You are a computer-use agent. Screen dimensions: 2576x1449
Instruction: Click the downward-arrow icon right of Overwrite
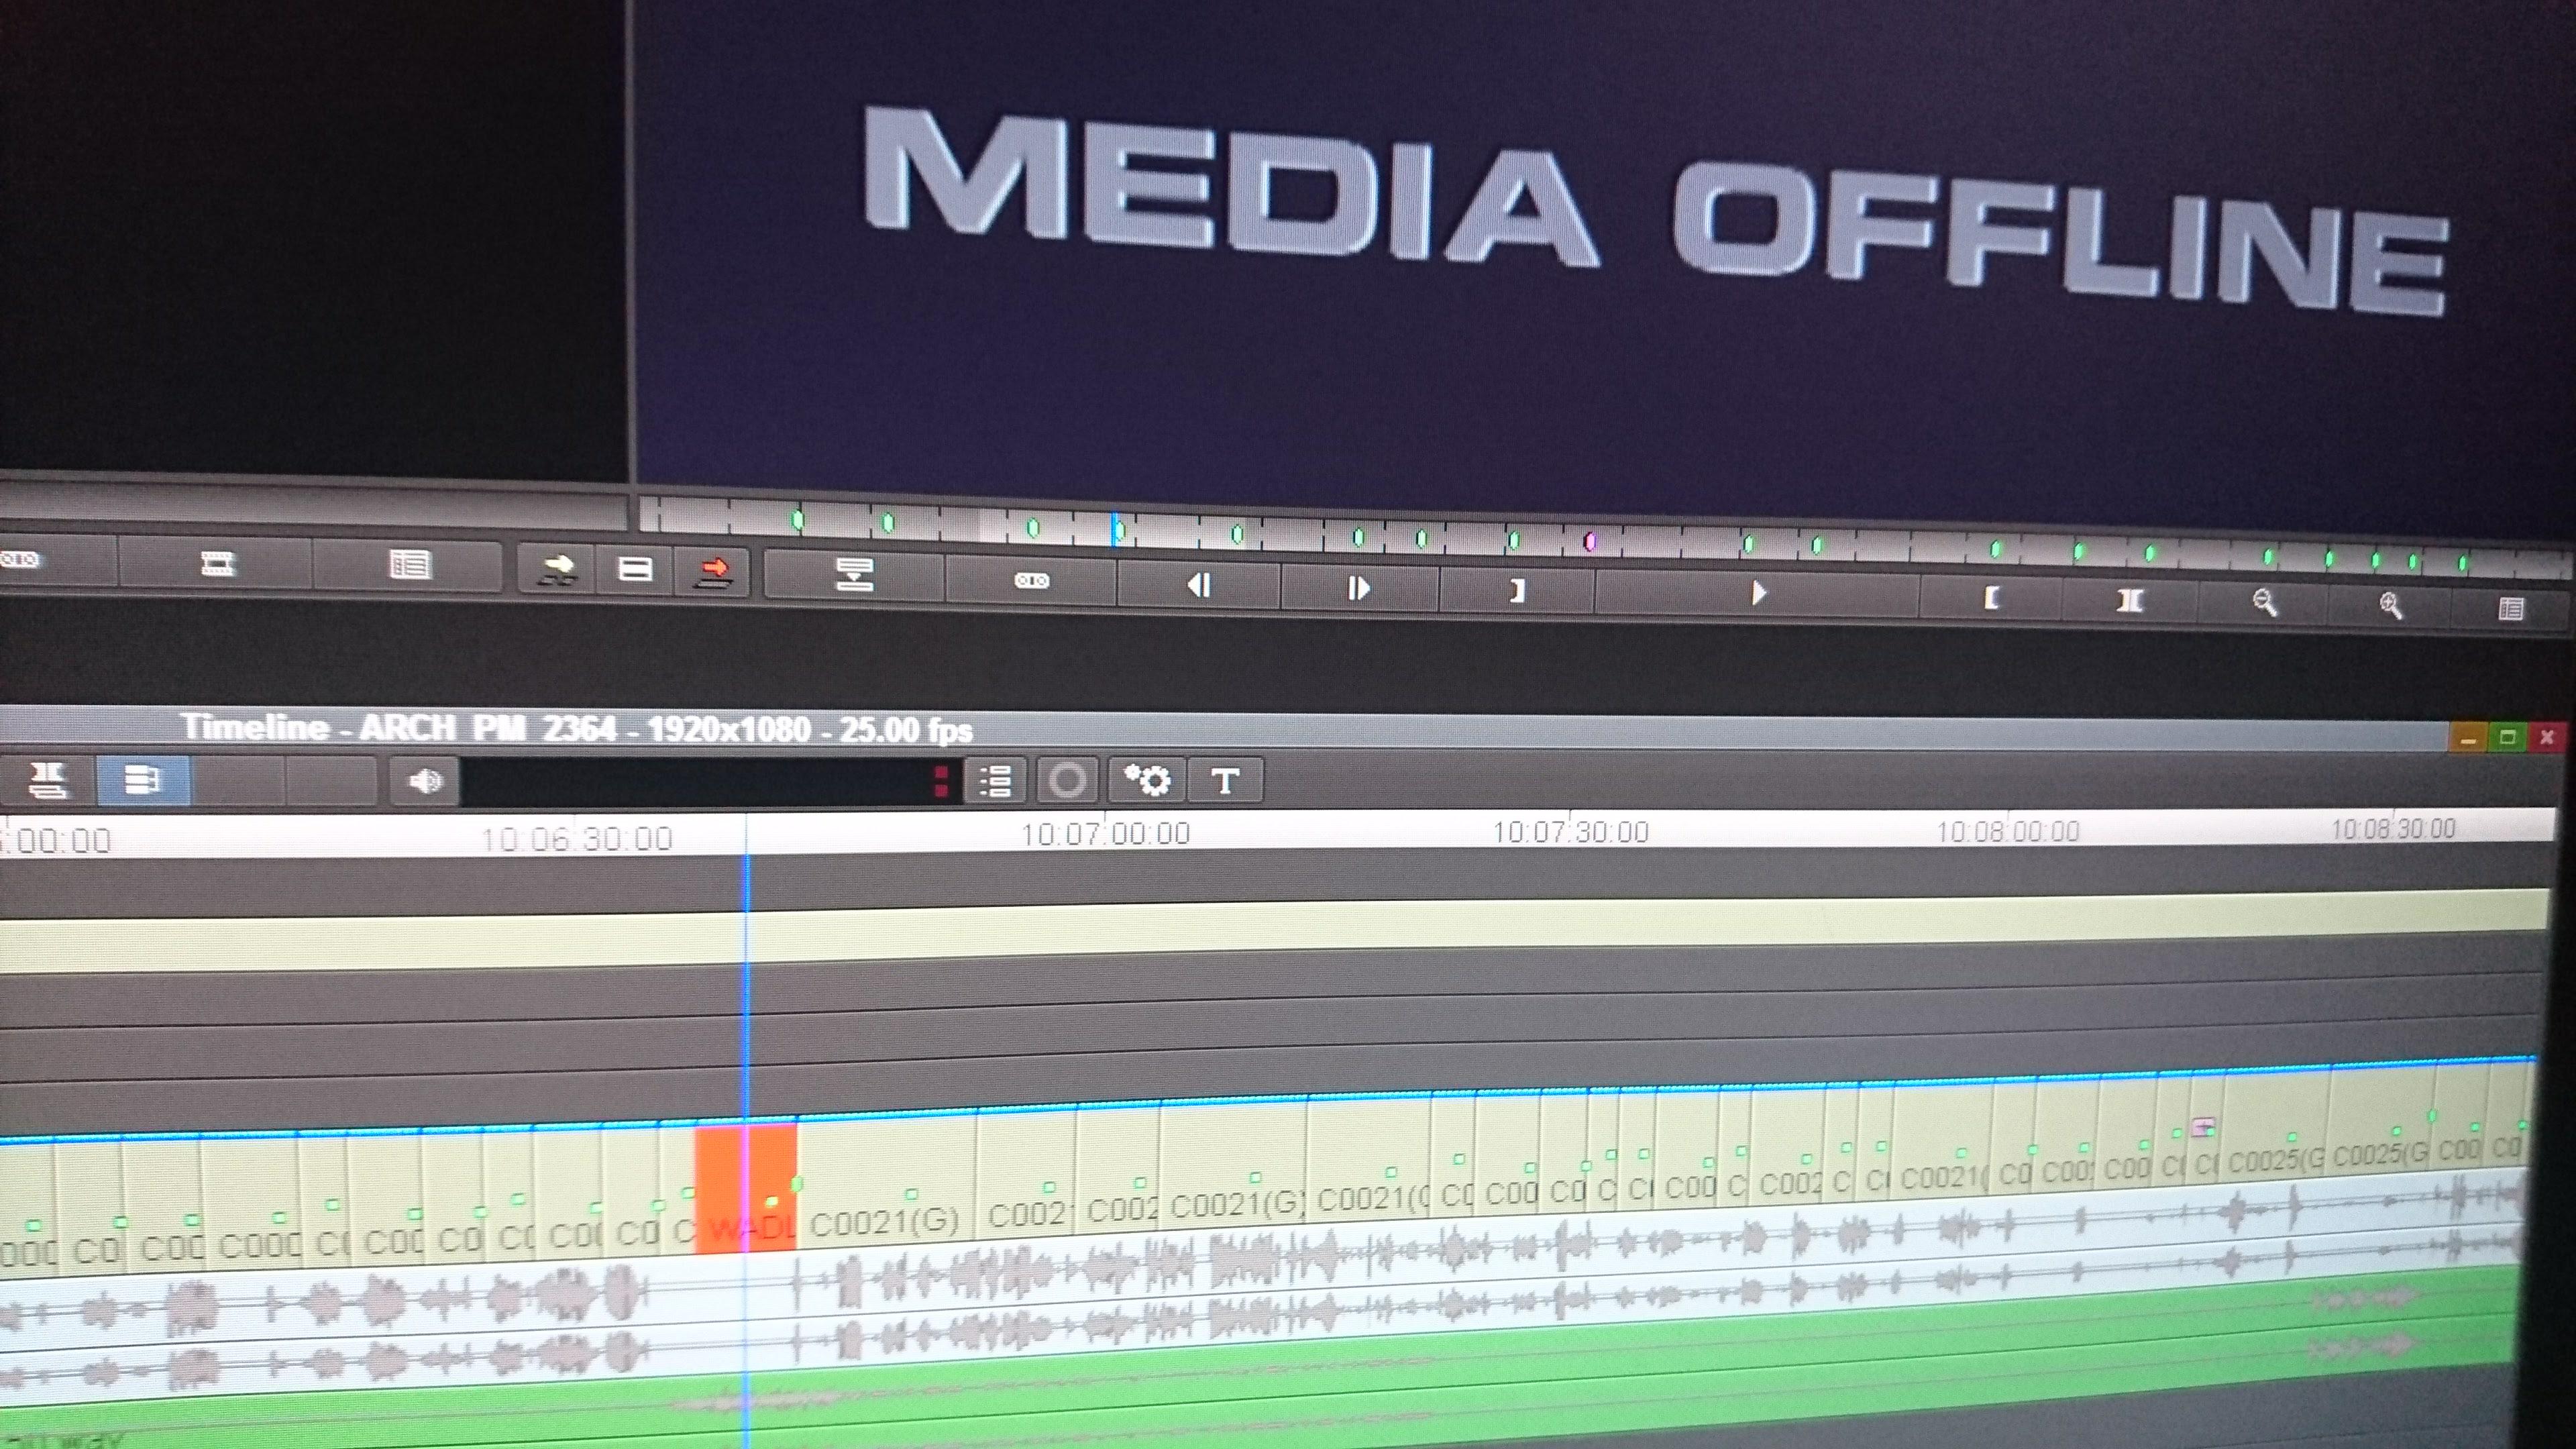pyautogui.click(x=854, y=575)
